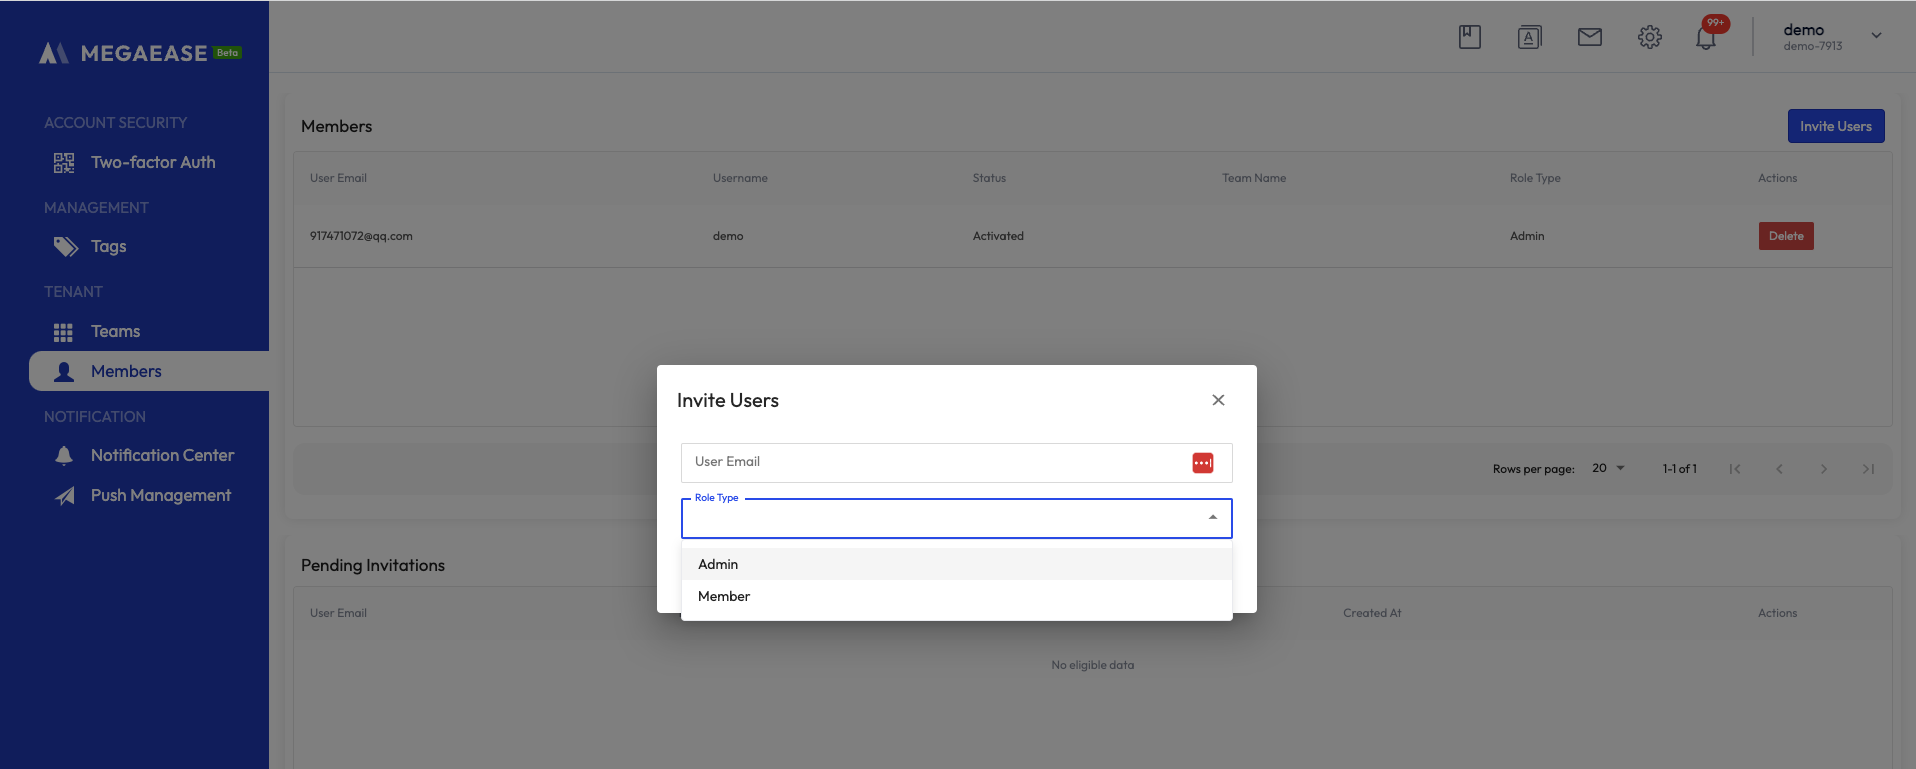This screenshot has width=1916, height=769.
Task: Check notifications bell with 99+ badge
Action: pos(1706,38)
